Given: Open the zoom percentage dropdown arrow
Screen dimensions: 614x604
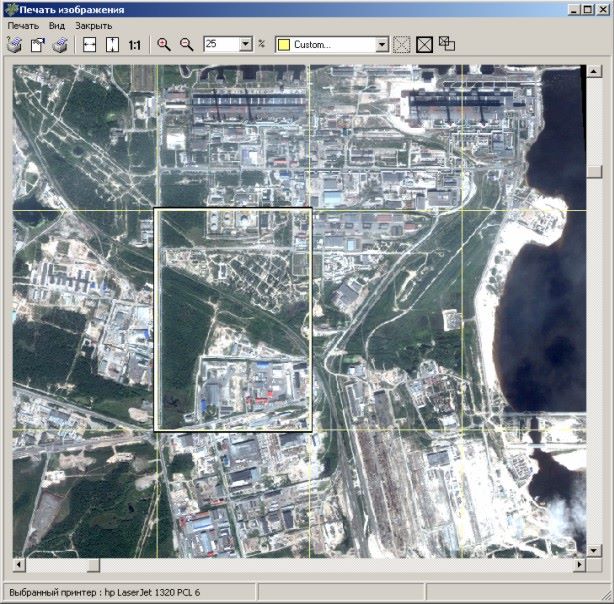Looking at the screenshot, I should [x=246, y=44].
